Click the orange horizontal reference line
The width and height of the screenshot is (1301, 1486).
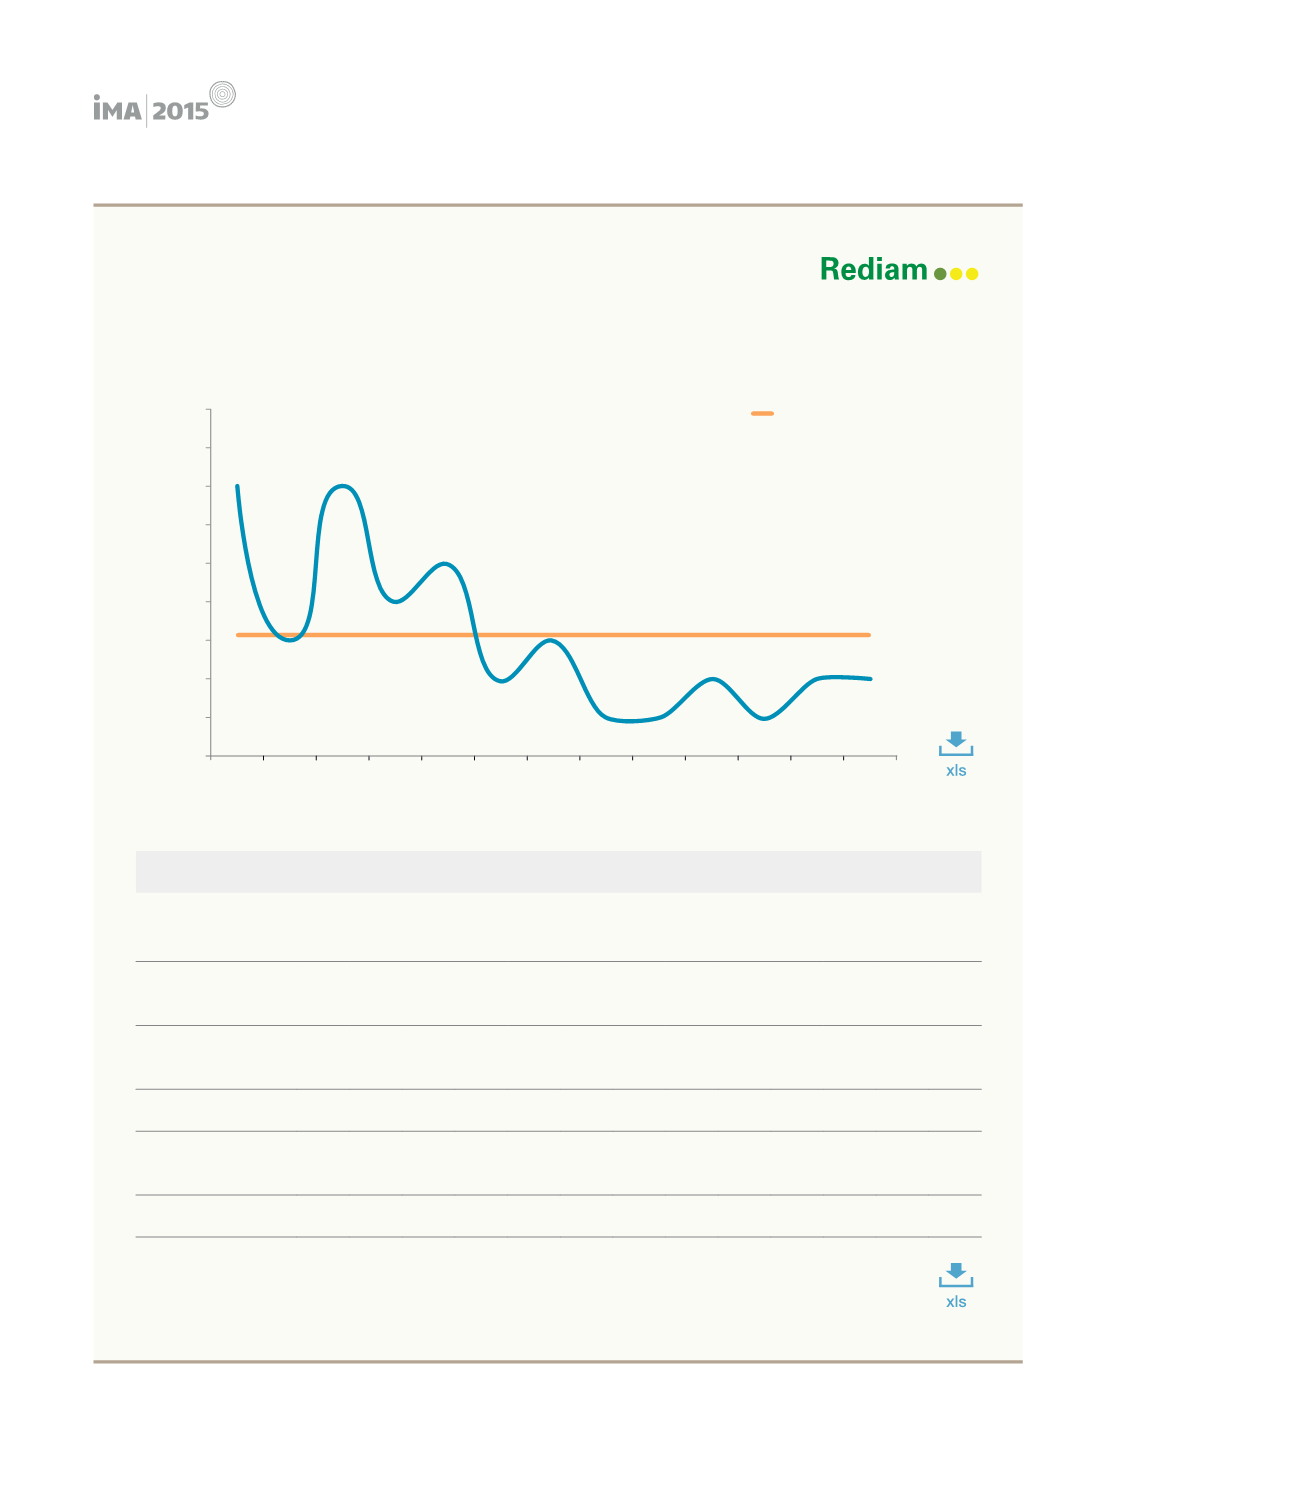pyautogui.click(x=553, y=635)
